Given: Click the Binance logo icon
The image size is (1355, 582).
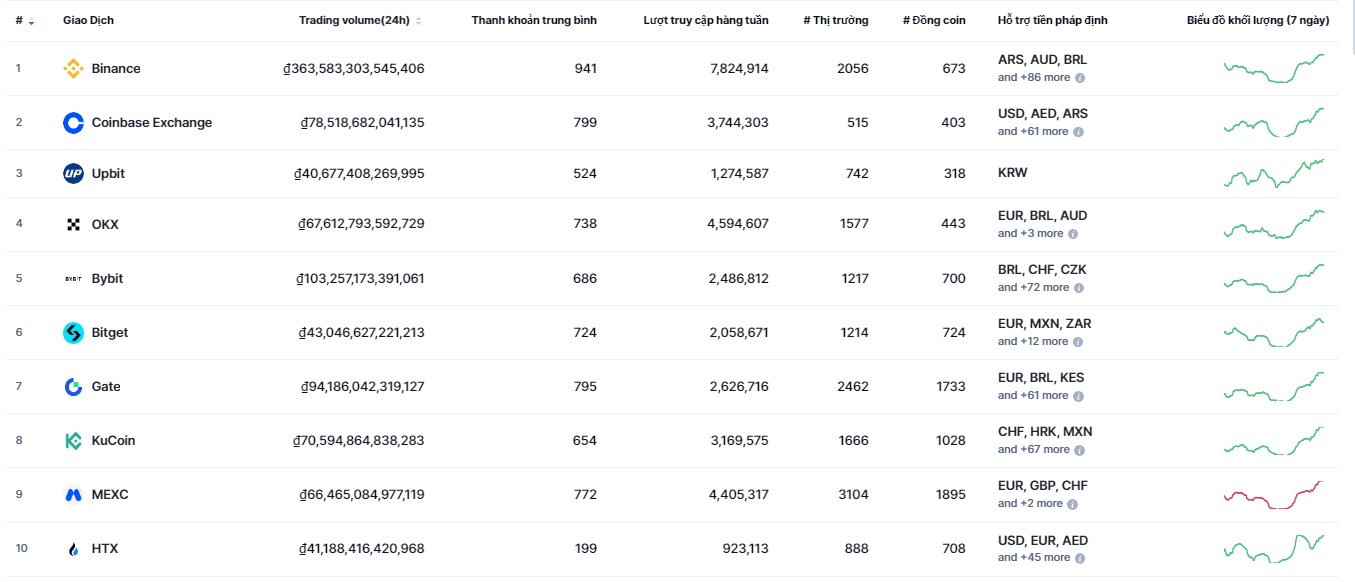Looking at the screenshot, I should pos(73,69).
